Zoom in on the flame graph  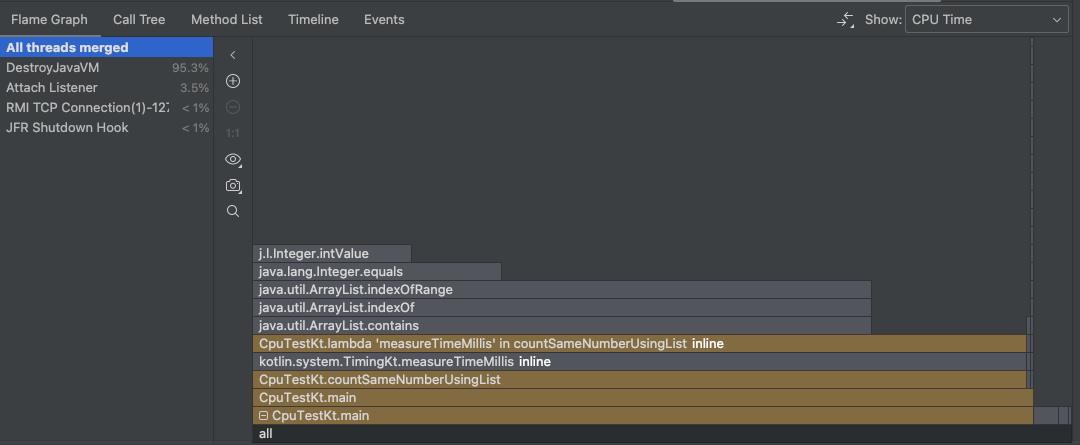pyautogui.click(x=233, y=81)
